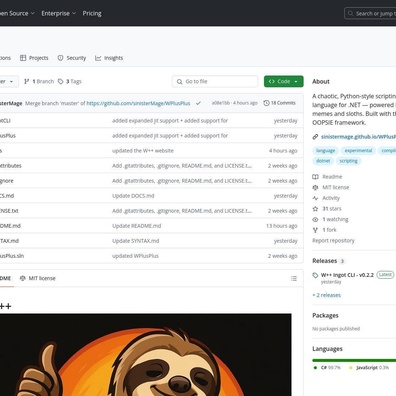Screen dimensions: 396x396
Task: Open W++ Ingot CLI v0.2.2 release
Action: pyautogui.click(x=347, y=275)
